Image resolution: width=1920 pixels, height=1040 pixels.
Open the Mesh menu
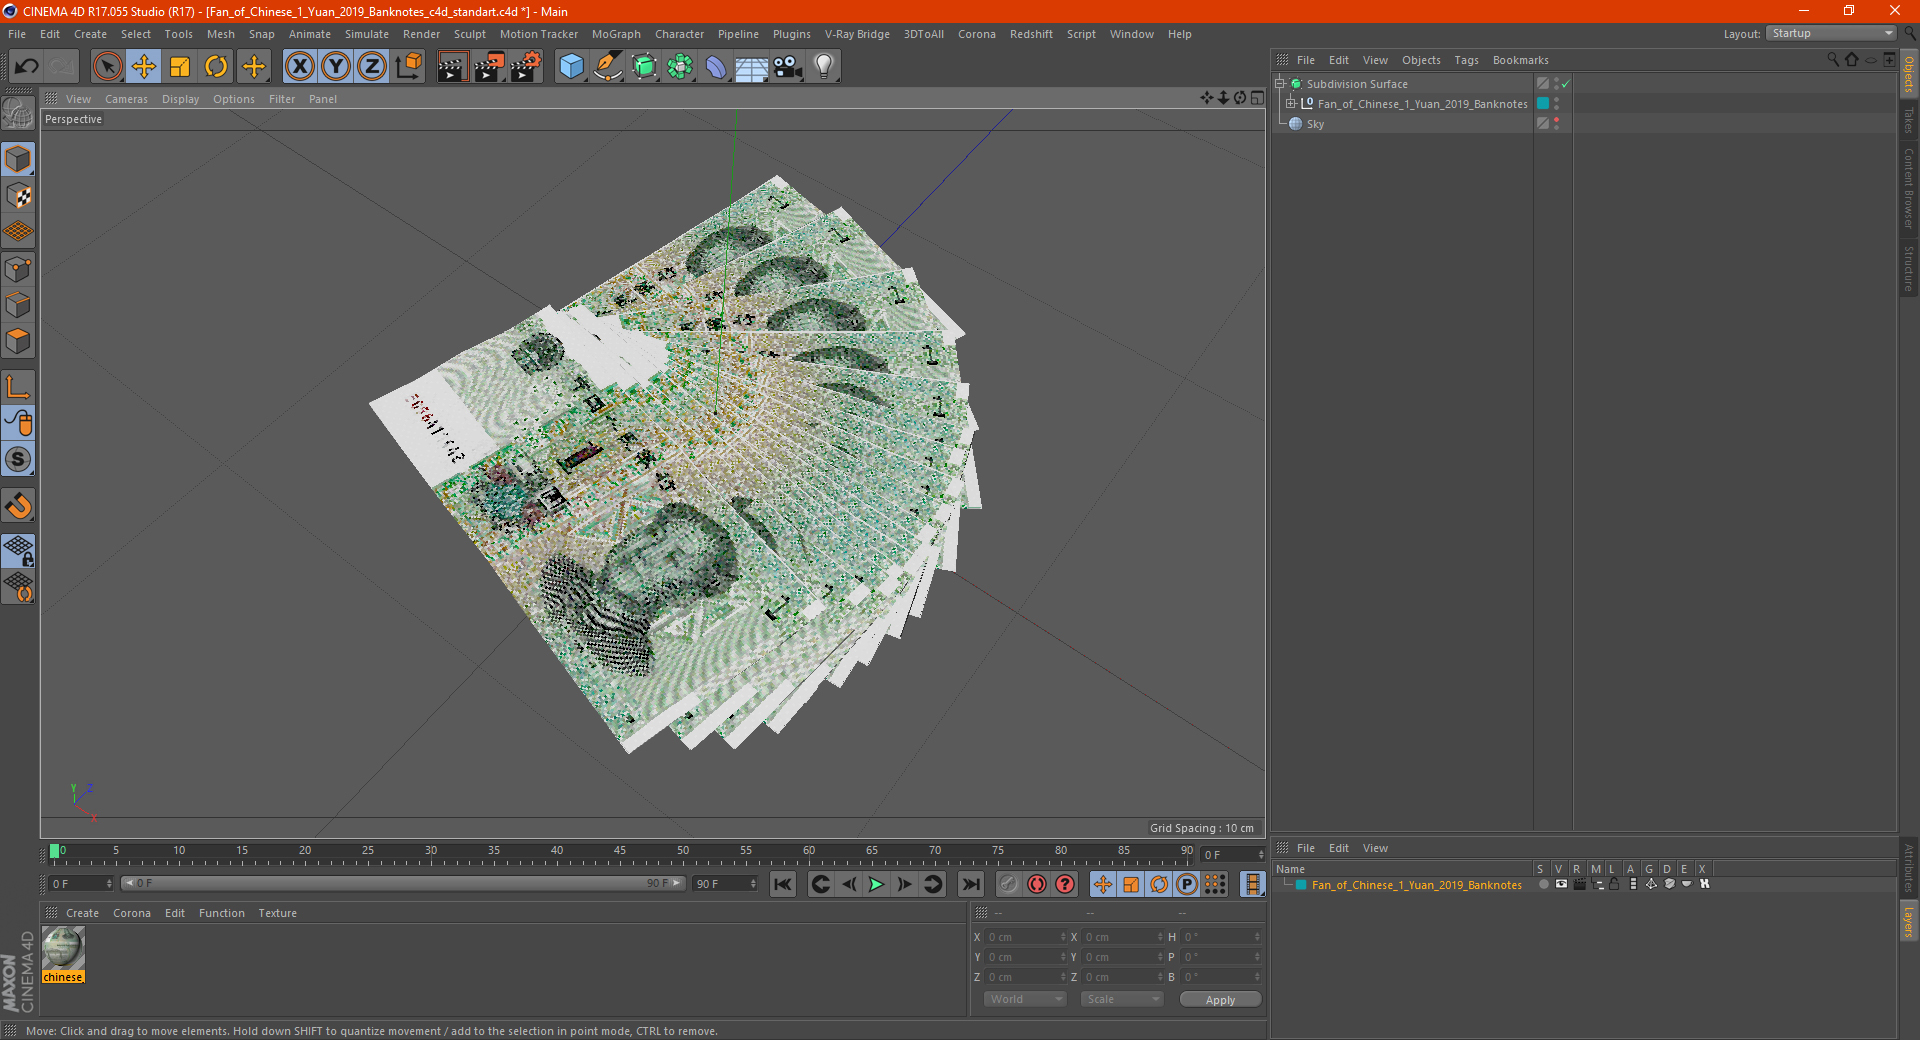pyautogui.click(x=220, y=34)
